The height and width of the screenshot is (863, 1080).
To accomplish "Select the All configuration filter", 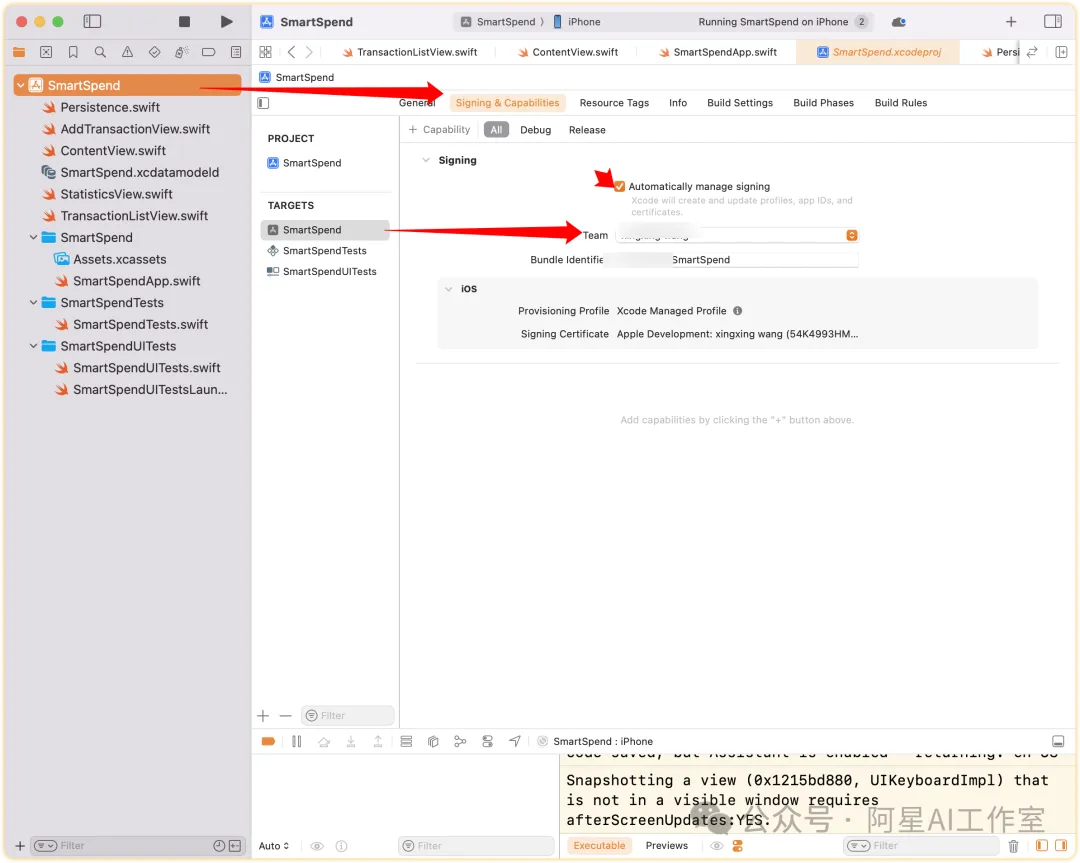I will coord(496,130).
